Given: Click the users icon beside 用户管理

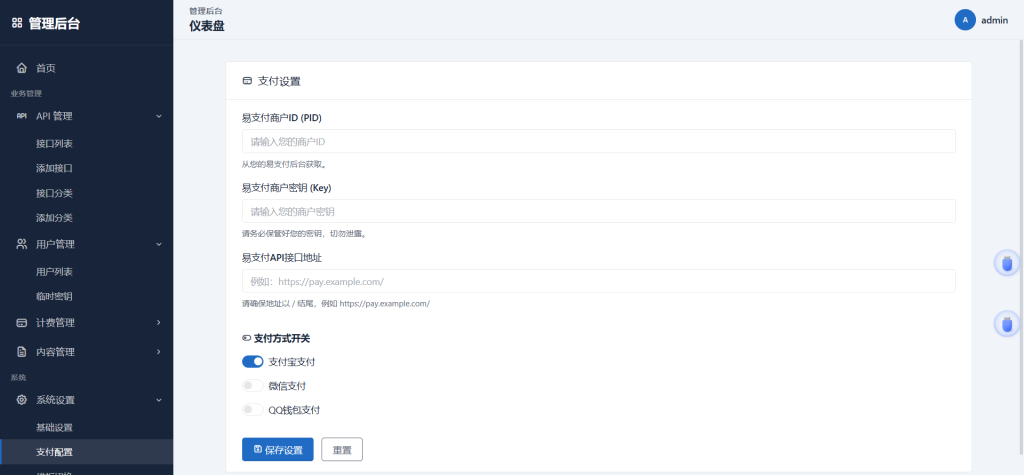Looking at the screenshot, I should (x=22, y=244).
